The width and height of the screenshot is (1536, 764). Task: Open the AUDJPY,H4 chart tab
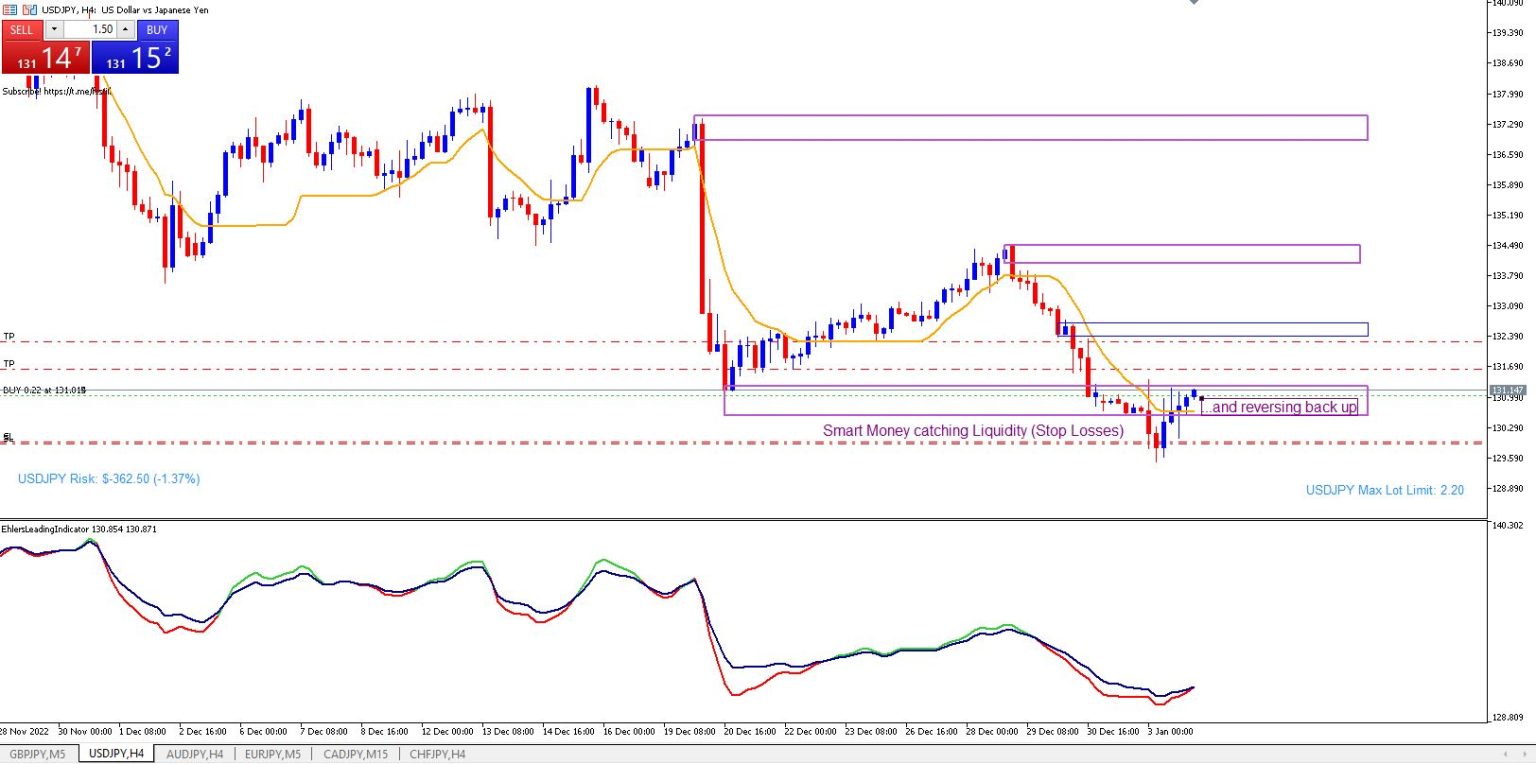click(x=195, y=754)
